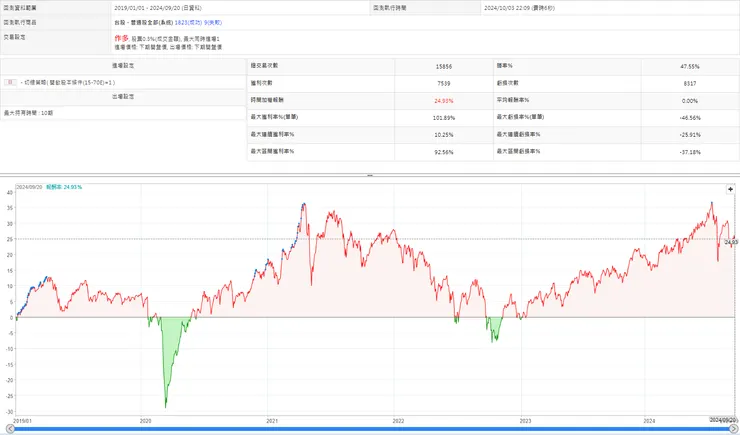Click the max holding period 10 row
Screen dimensions: 740x435
[123, 113]
